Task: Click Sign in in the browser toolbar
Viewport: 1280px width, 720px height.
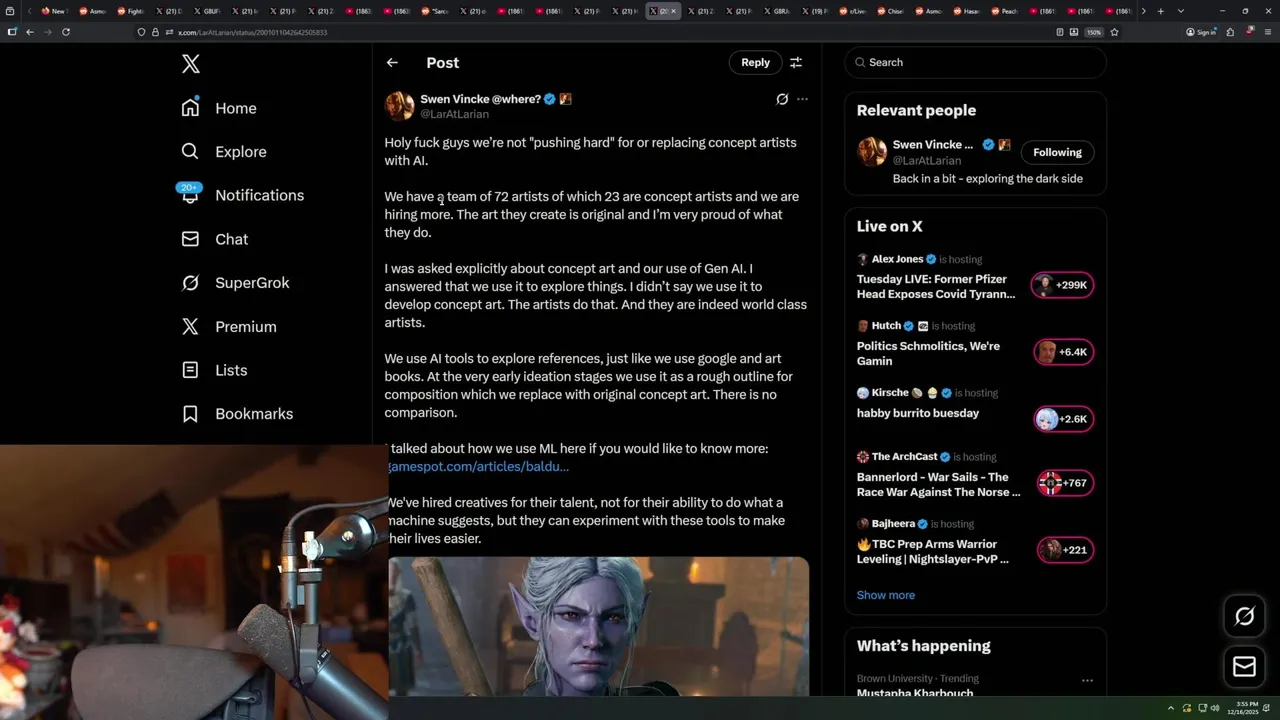Action: click(x=1200, y=32)
